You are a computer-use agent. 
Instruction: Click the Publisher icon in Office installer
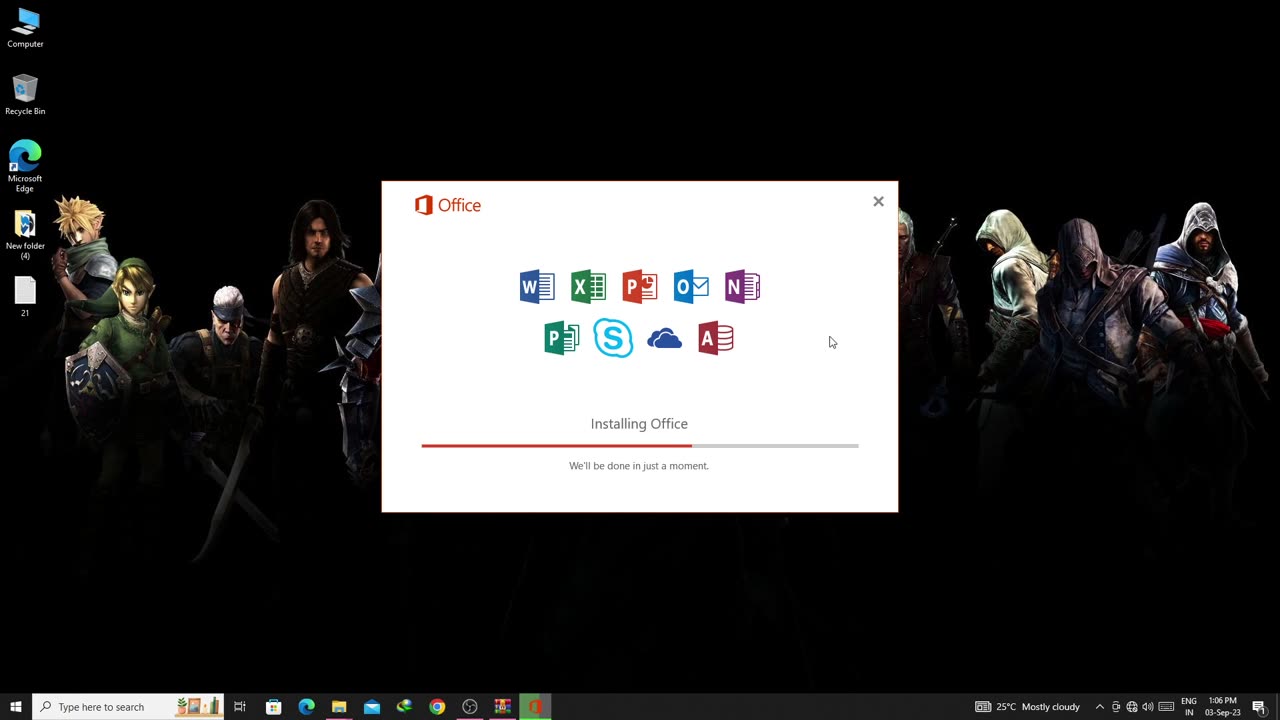(562, 339)
